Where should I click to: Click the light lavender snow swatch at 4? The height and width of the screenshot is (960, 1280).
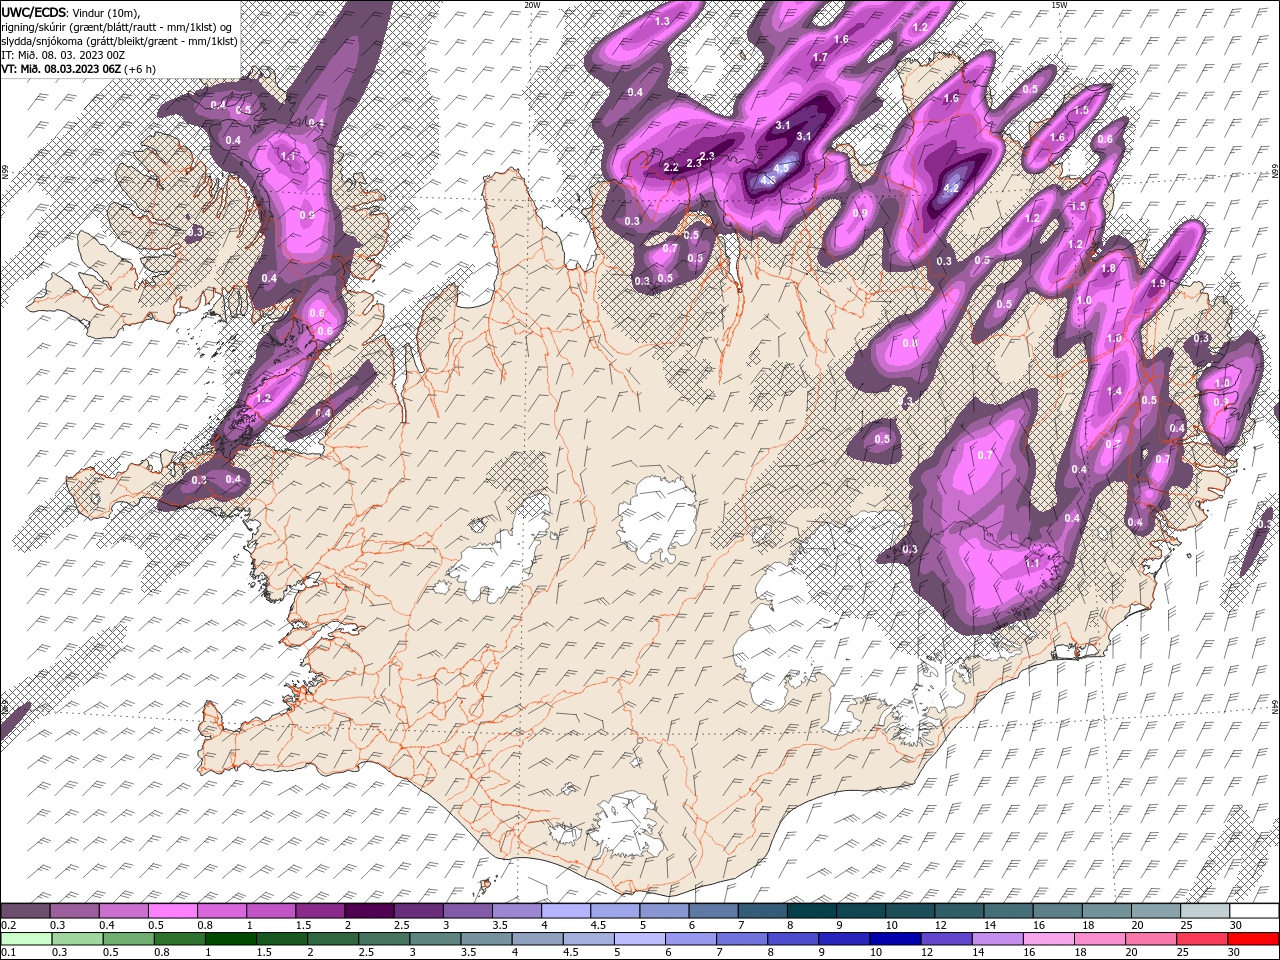pyautogui.click(x=566, y=911)
